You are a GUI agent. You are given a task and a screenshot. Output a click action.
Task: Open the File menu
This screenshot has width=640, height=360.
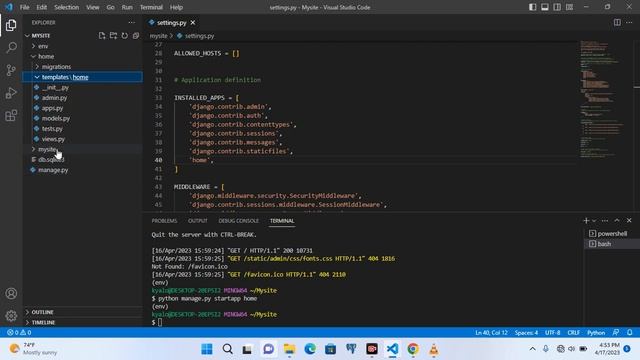(x=24, y=7)
